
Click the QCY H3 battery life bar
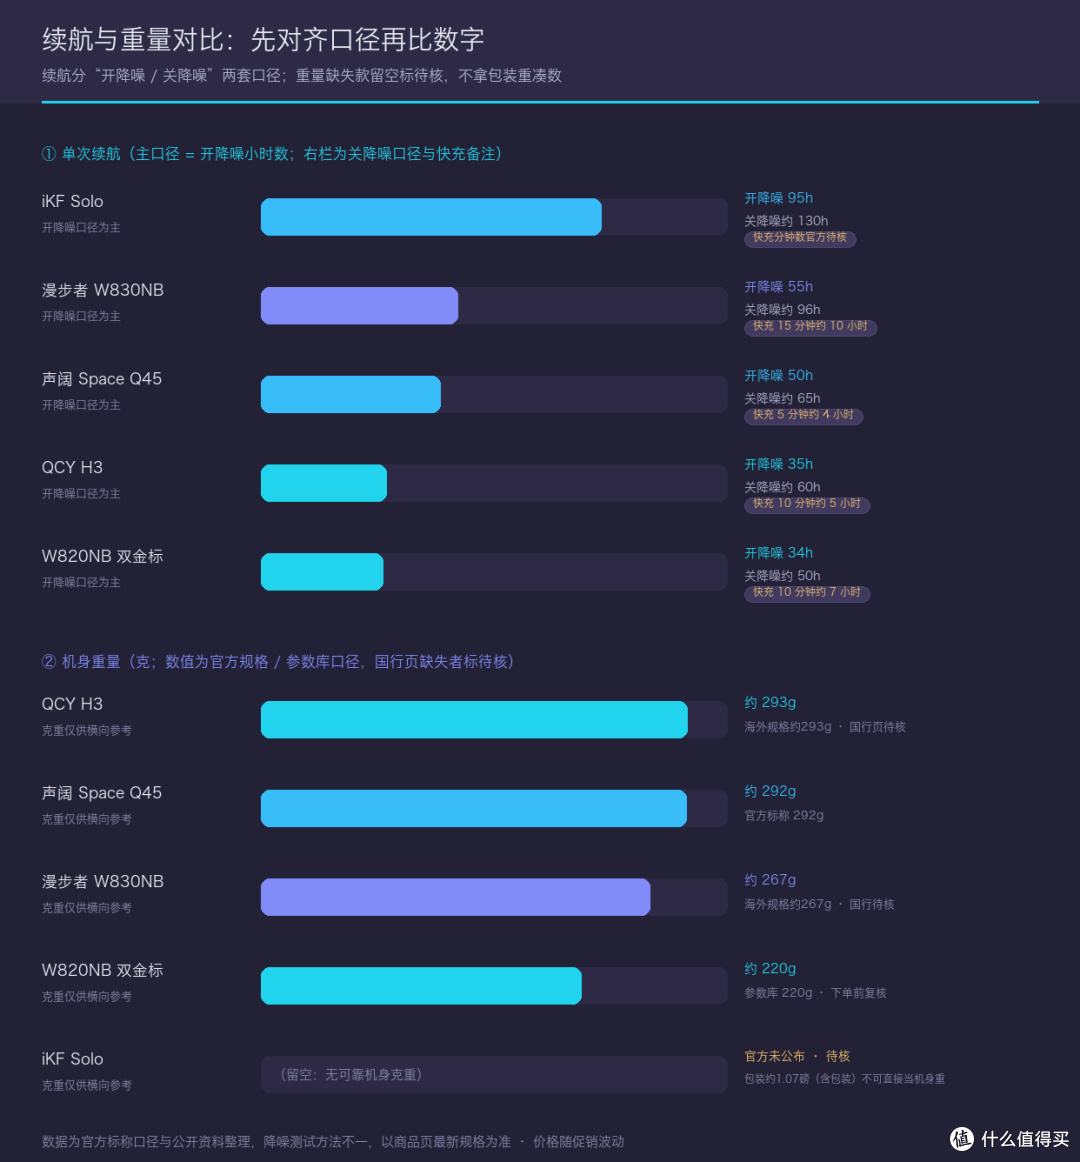coord(494,483)
